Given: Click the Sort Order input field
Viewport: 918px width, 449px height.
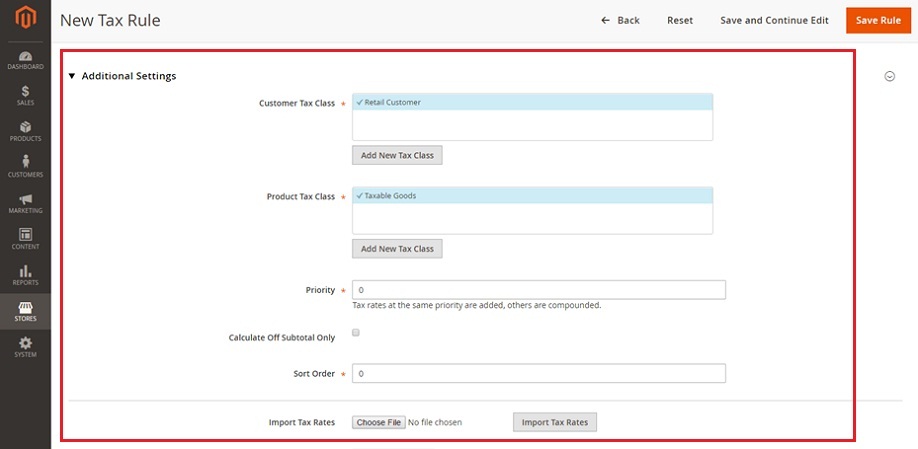Looking at the screenshot, I should tap(539, 373).
